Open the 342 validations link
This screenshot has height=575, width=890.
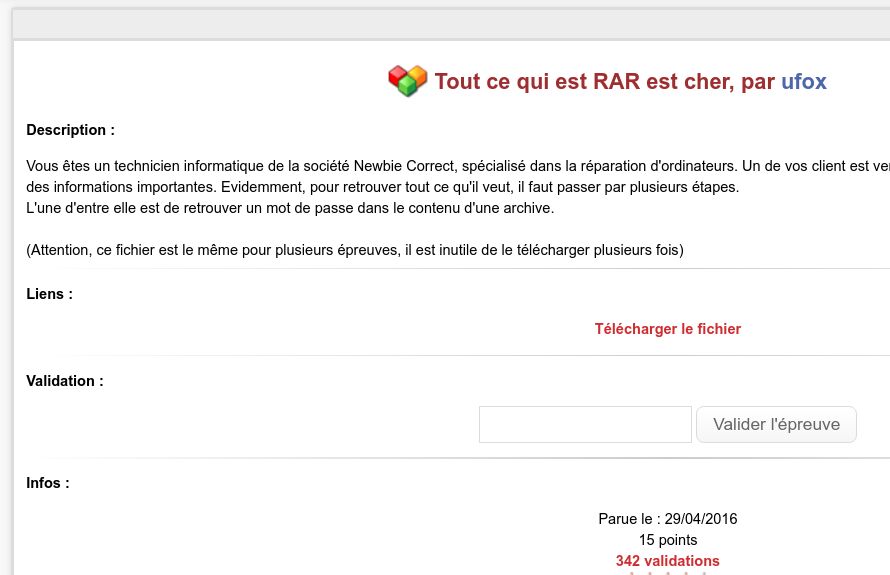[667, 561]
